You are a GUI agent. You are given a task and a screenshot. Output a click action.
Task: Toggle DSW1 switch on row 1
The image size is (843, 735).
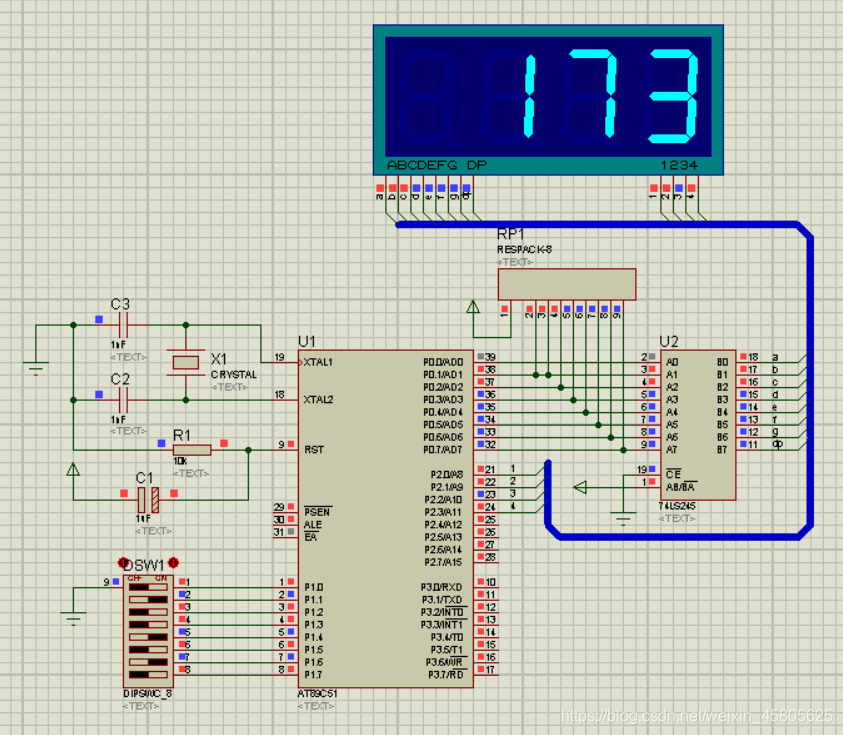148,587
